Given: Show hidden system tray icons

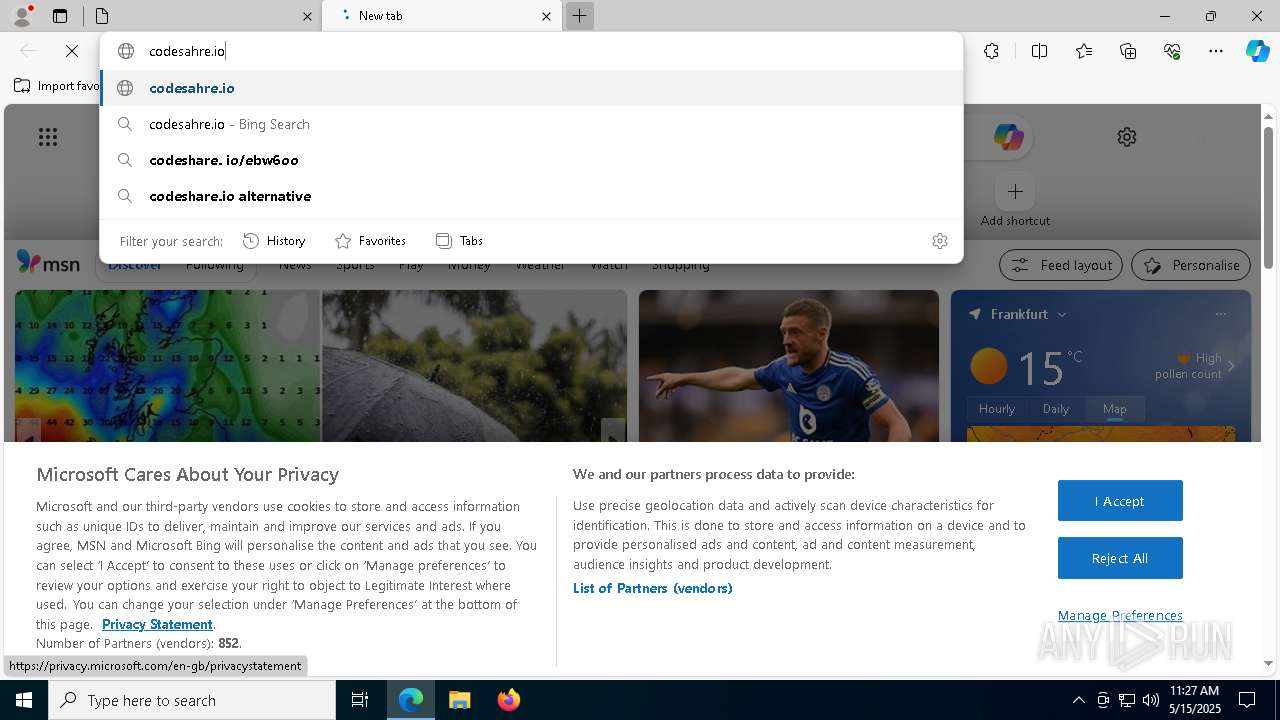Looking at the screenshot, I should 1078,700.
